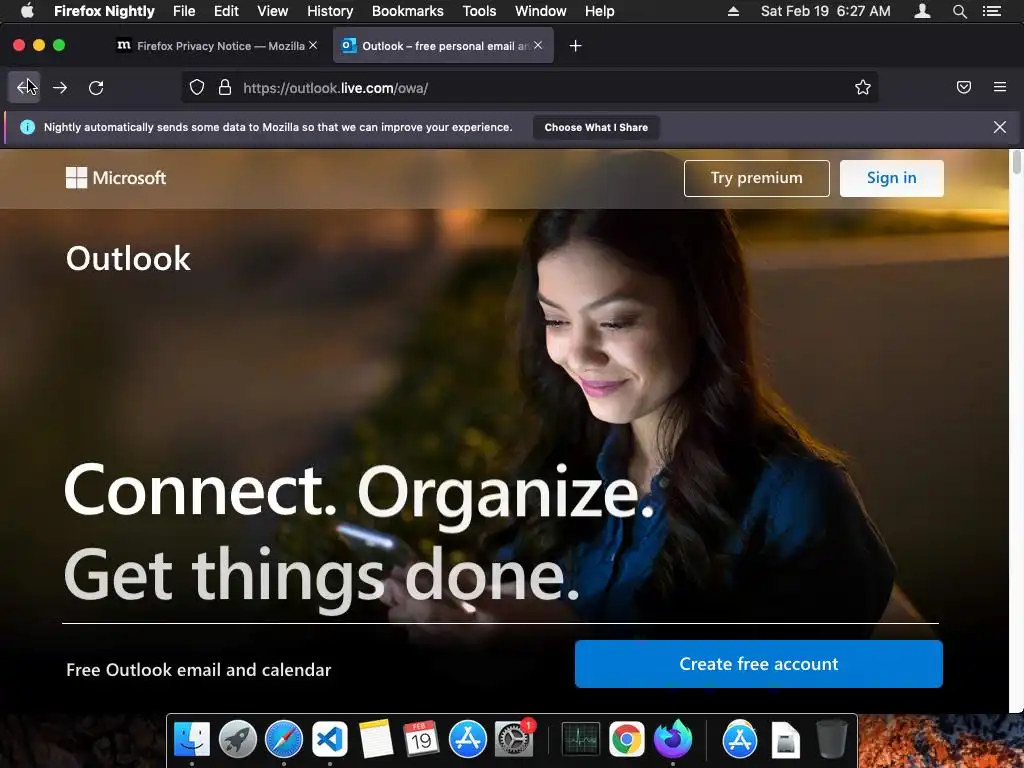Open Calendar showing 19 in Dock

(421, 739)
